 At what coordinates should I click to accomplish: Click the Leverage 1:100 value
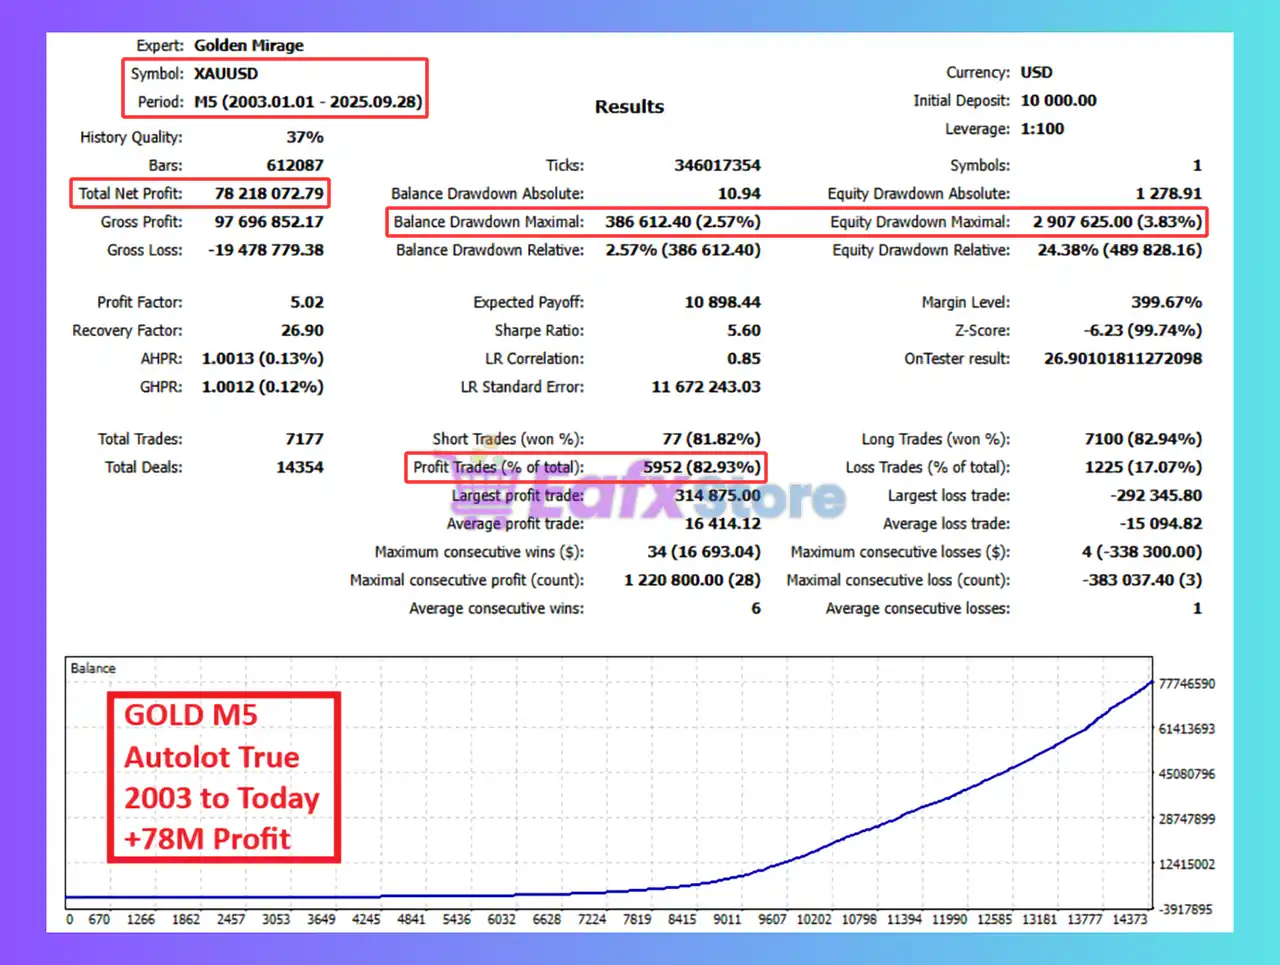[x=1042, y=129]
